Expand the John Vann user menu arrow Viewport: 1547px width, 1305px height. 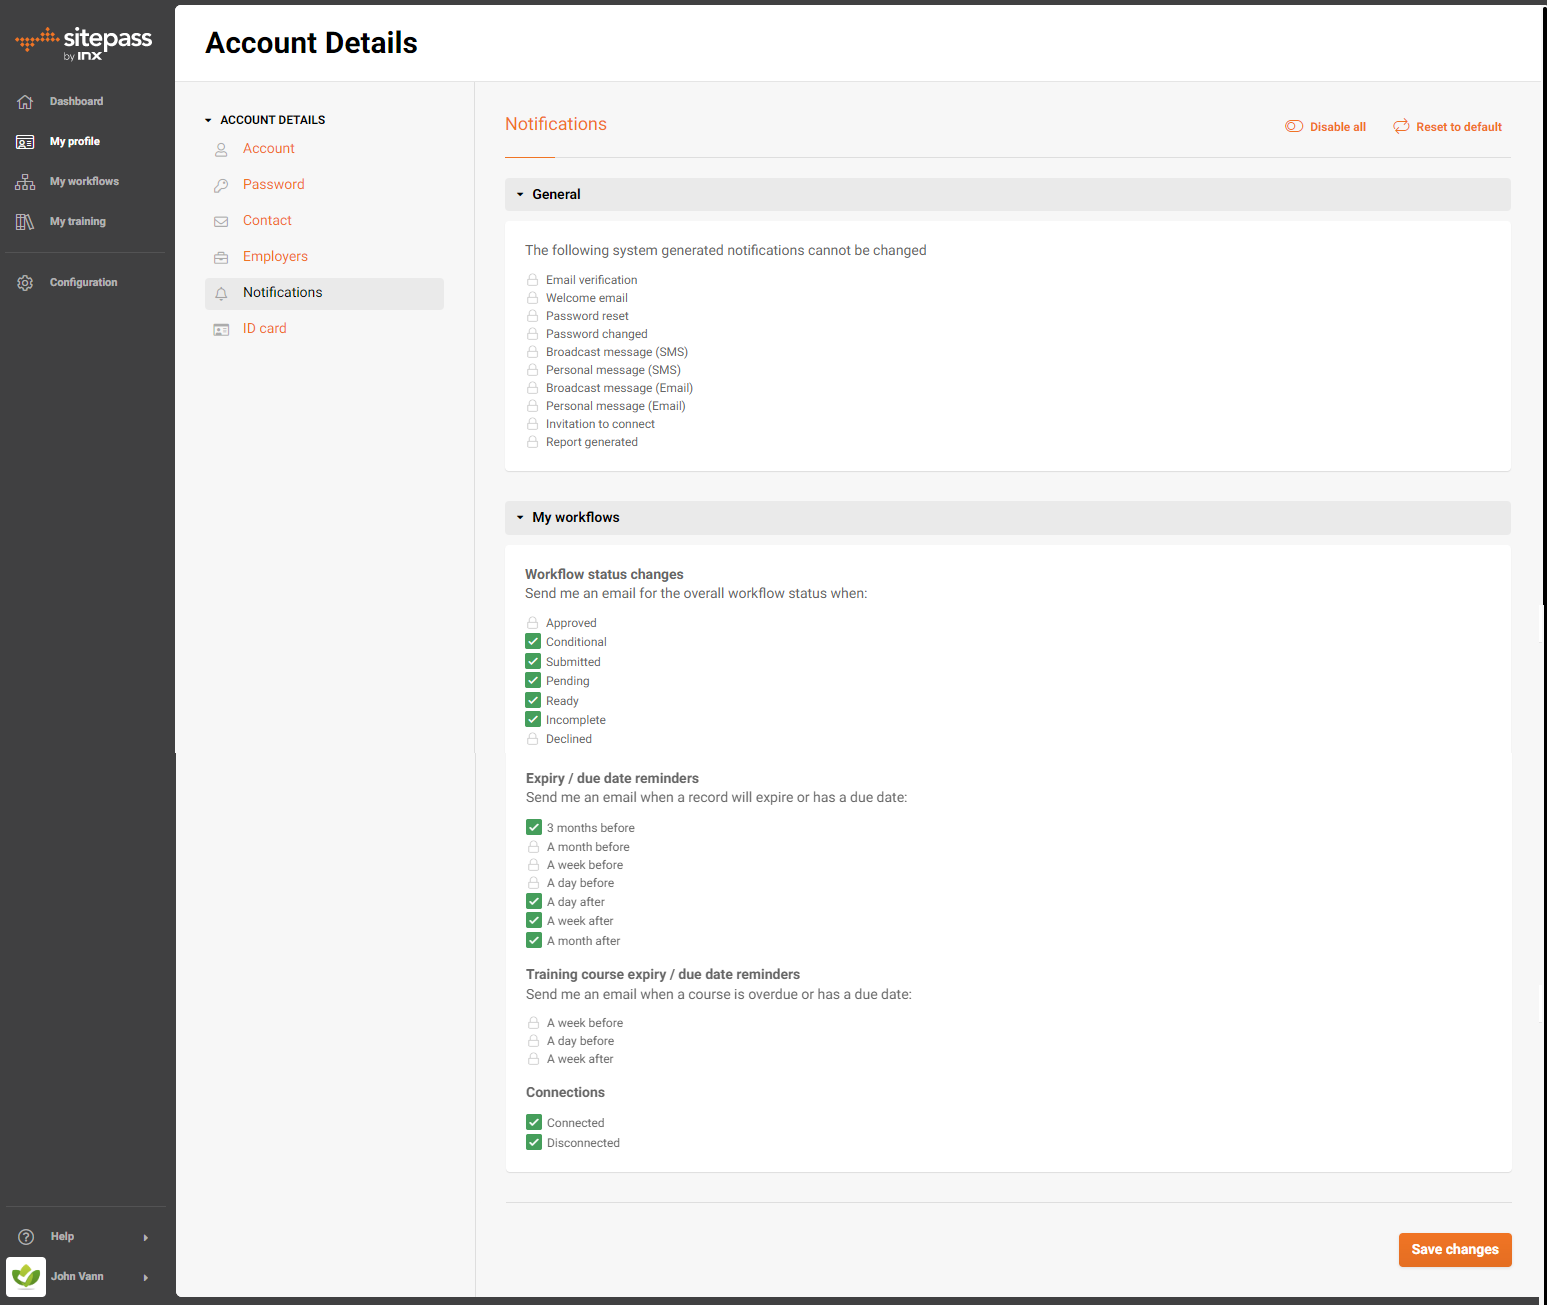(x=146, y=1277)
